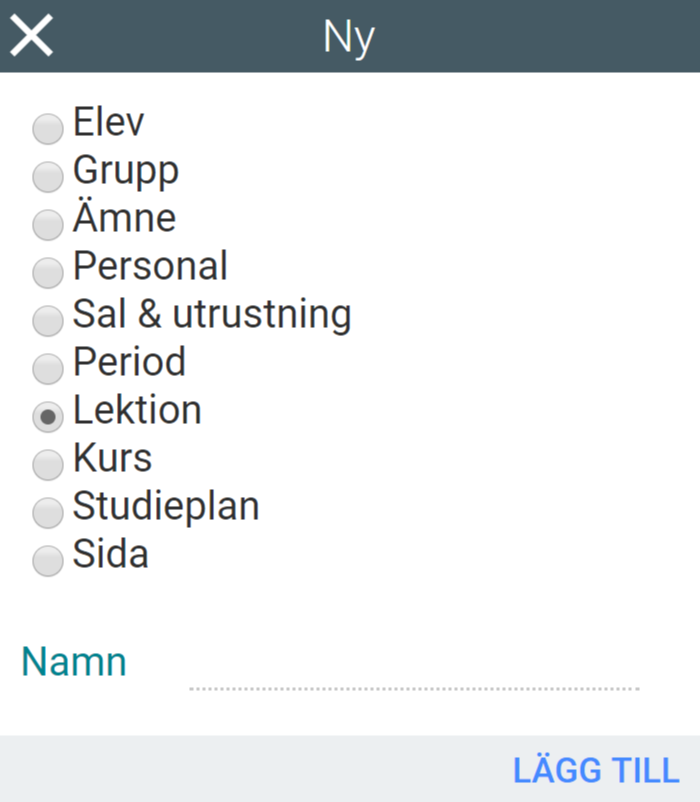The image size is (700, 802).
Task: Choose the Sida radio button
Action: pyautogui.click(x=47, y=561)
